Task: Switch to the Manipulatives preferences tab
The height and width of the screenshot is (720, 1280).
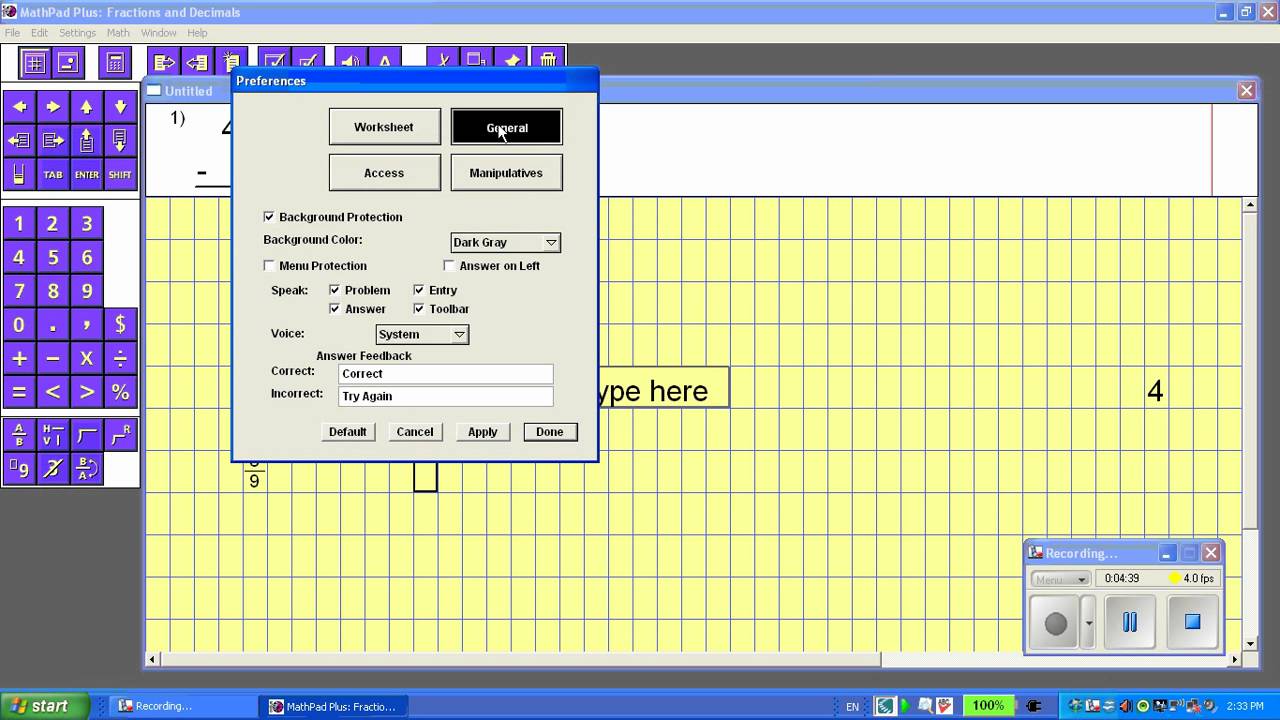Action: 506,173
